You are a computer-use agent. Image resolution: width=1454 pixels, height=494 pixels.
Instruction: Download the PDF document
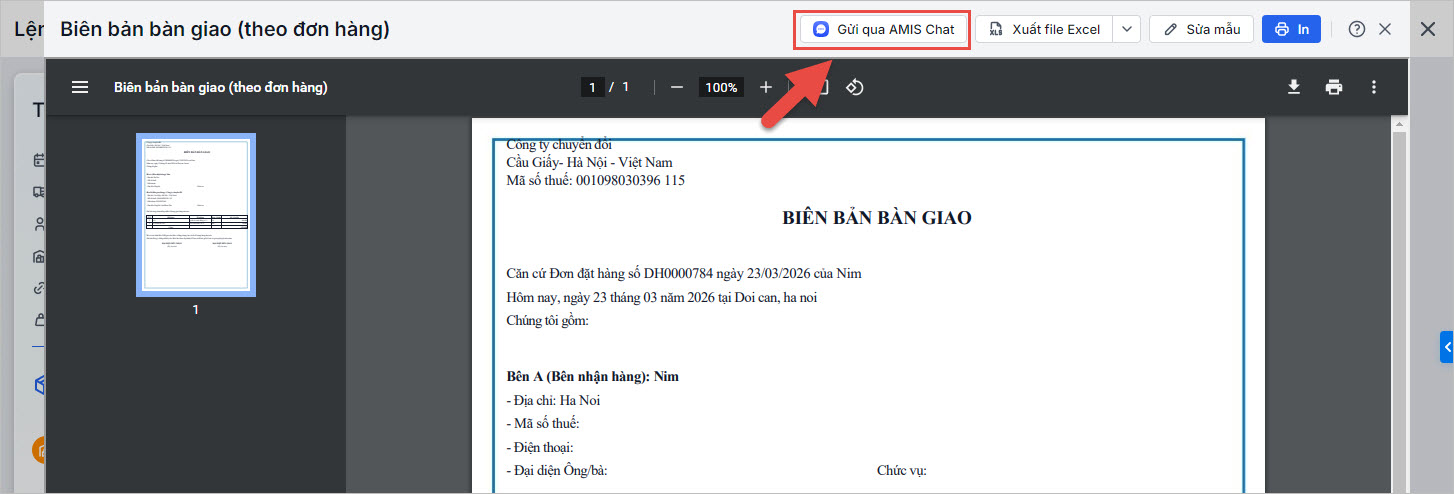tap(1294, 87)
